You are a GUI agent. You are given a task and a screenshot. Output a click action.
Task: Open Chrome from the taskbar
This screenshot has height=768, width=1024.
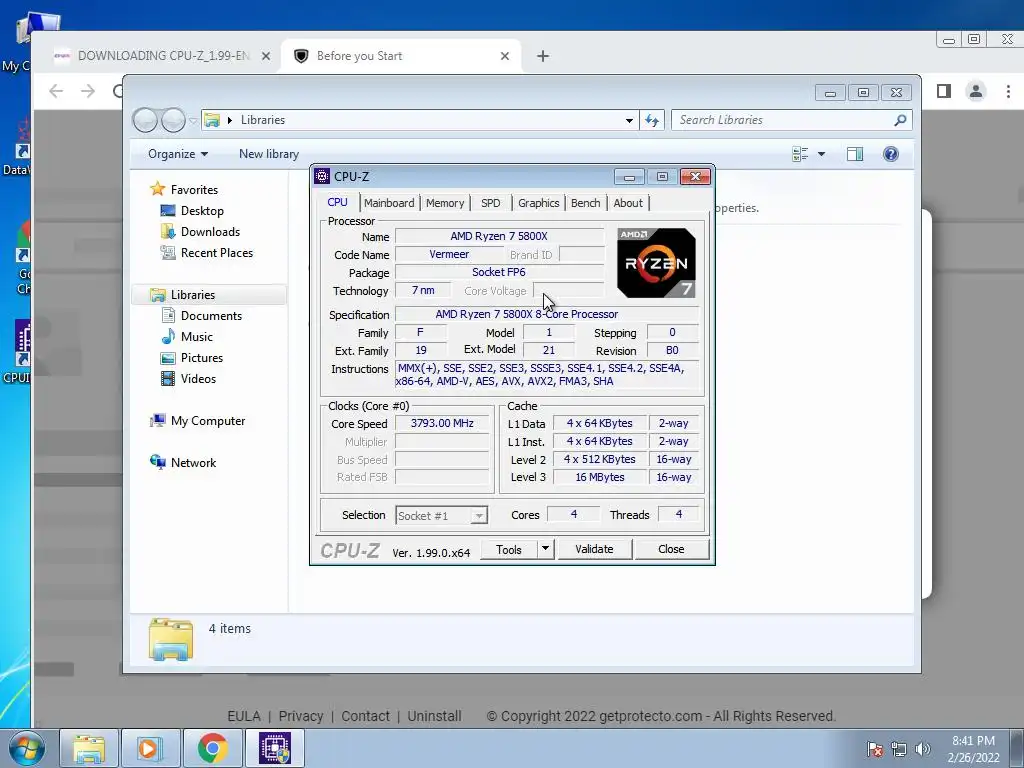(212, 748)
